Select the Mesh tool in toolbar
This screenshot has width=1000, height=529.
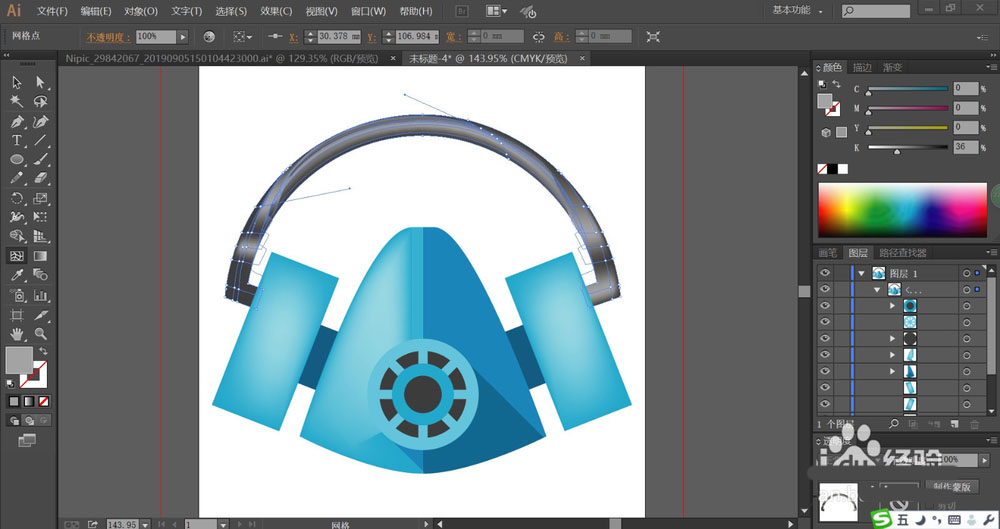click(x=17, y=255)
